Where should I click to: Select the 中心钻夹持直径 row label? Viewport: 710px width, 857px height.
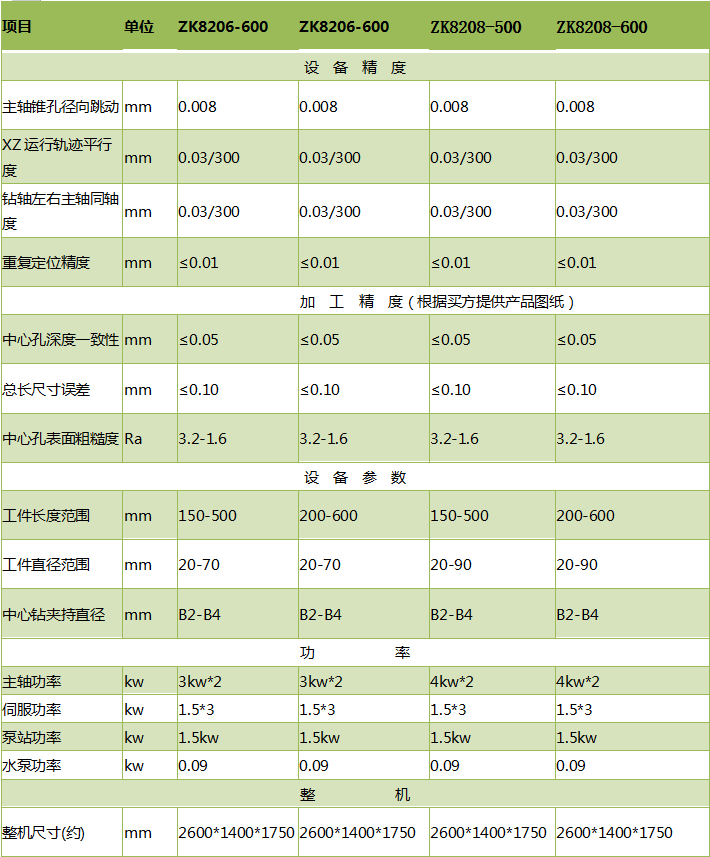53,614
